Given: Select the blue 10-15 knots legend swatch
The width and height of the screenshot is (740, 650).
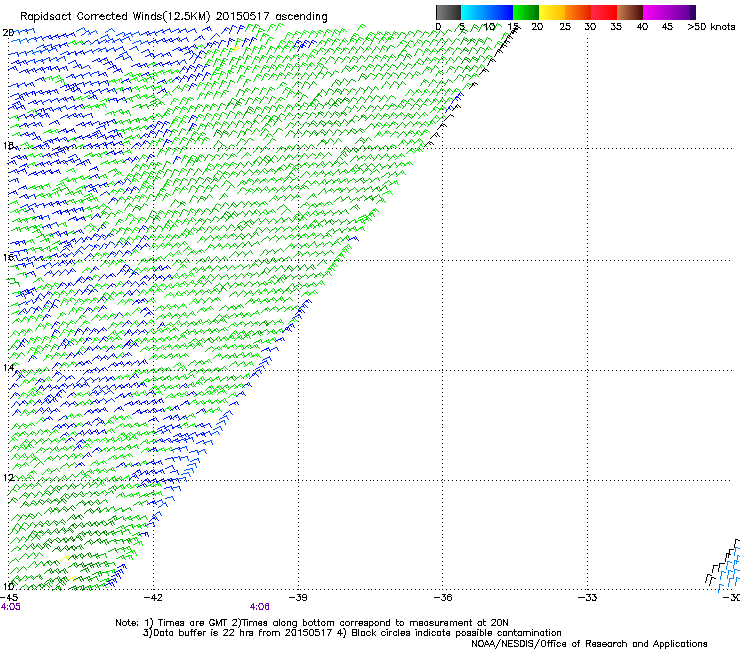Looking at the screenshot, I should pyautogui.click(x=500, y=12).
